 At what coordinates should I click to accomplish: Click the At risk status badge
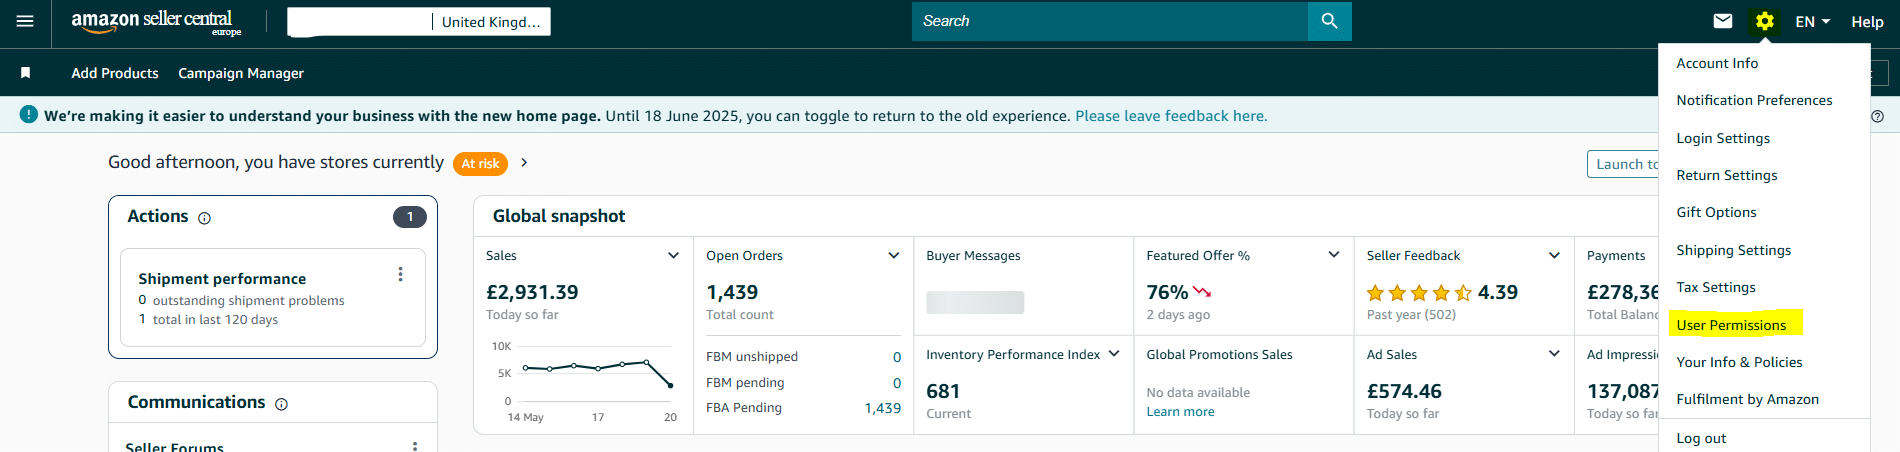click(x=480, y=164)
